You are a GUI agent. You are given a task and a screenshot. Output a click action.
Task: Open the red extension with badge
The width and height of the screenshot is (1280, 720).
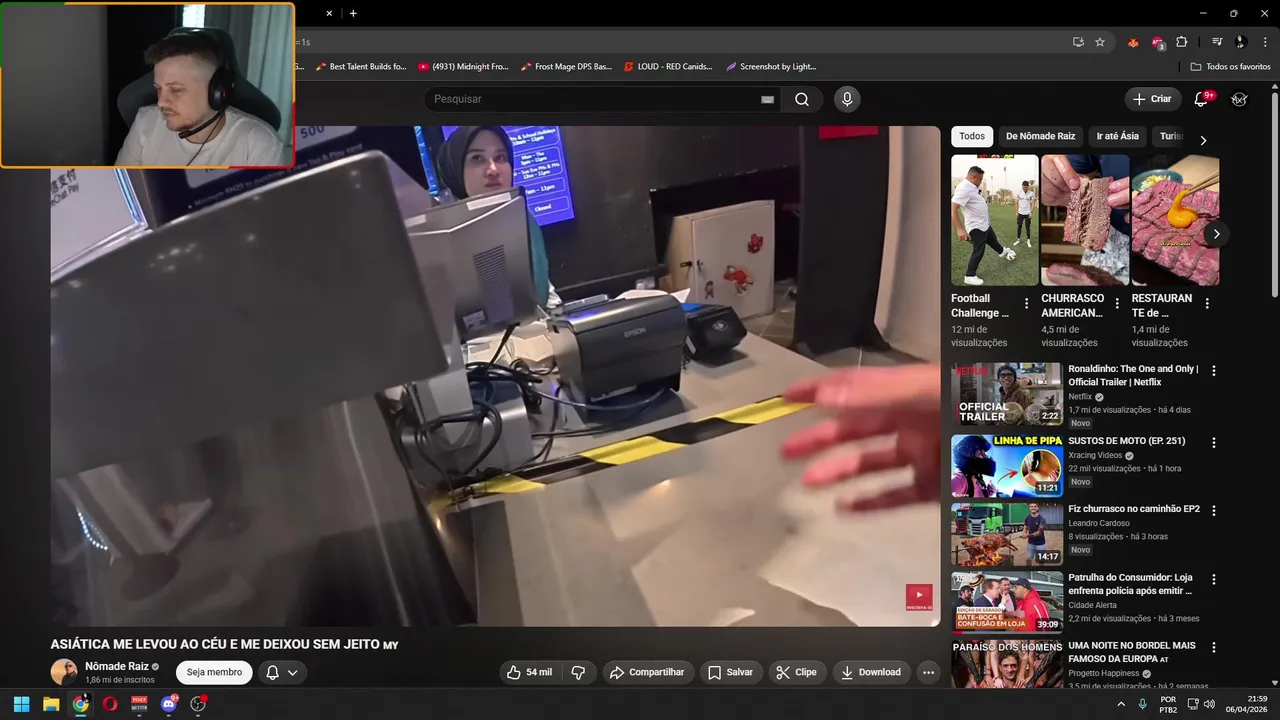click(x=1157, y=42)
